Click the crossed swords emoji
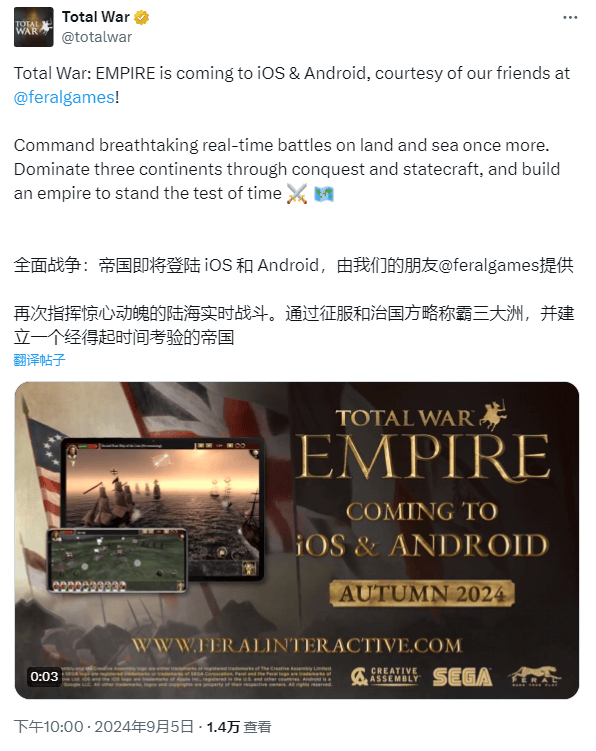 pyautogui.click(x=297, y=194)
